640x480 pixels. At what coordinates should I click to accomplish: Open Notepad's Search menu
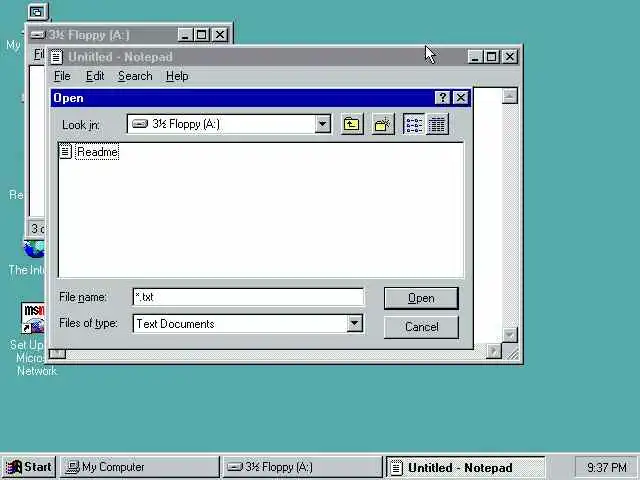click(x=135, y=76)
